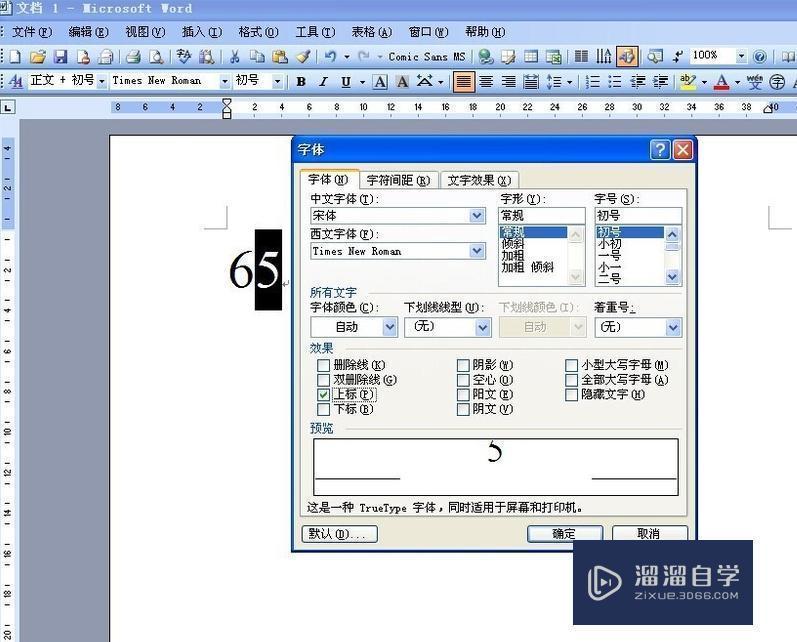The width and height of the screenshot is (797, 642).
Task: Enable the 小型大写字母 checkbox
Action: coord(571,365)
